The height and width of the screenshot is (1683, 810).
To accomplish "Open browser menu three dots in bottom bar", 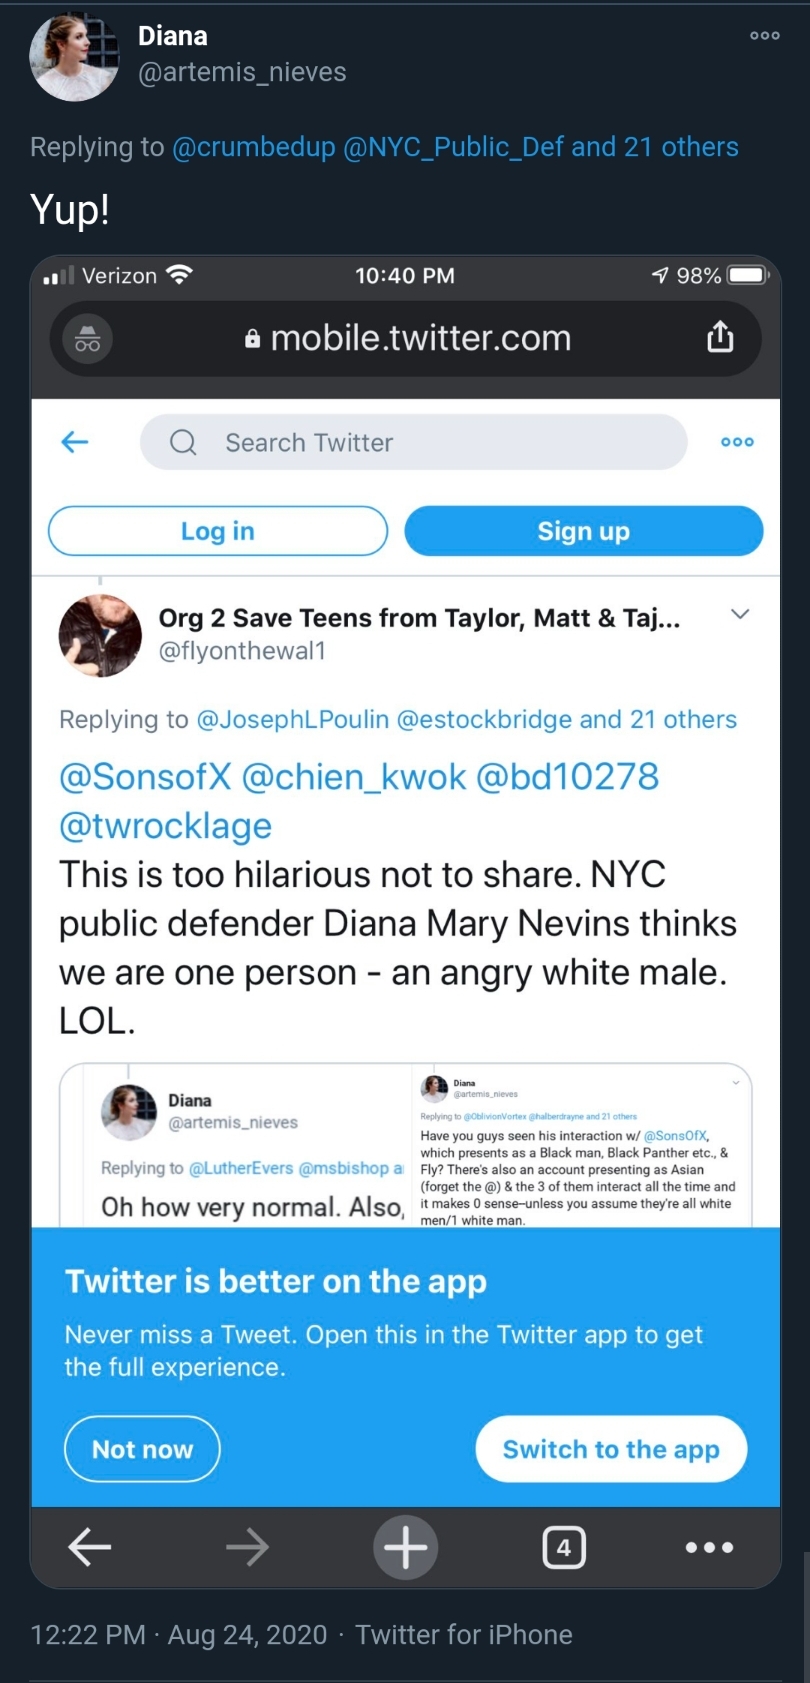I will 710,1547.
